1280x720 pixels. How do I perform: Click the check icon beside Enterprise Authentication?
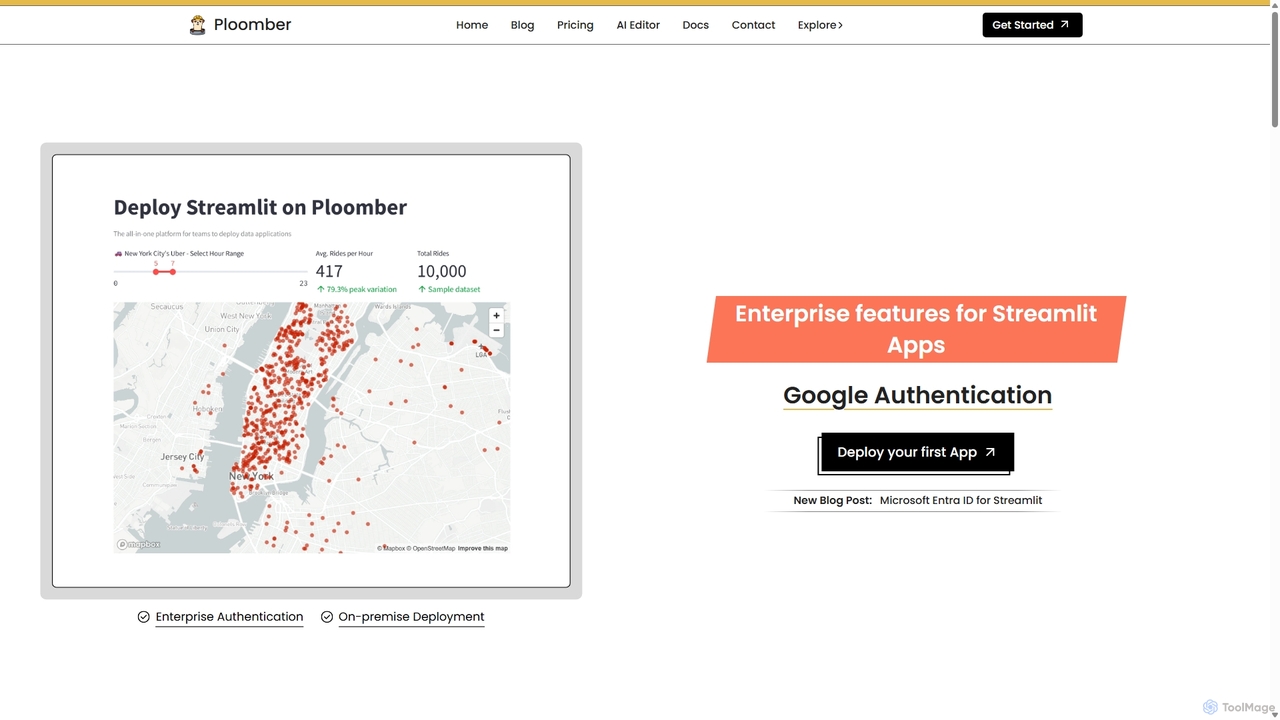click(144, 617)
